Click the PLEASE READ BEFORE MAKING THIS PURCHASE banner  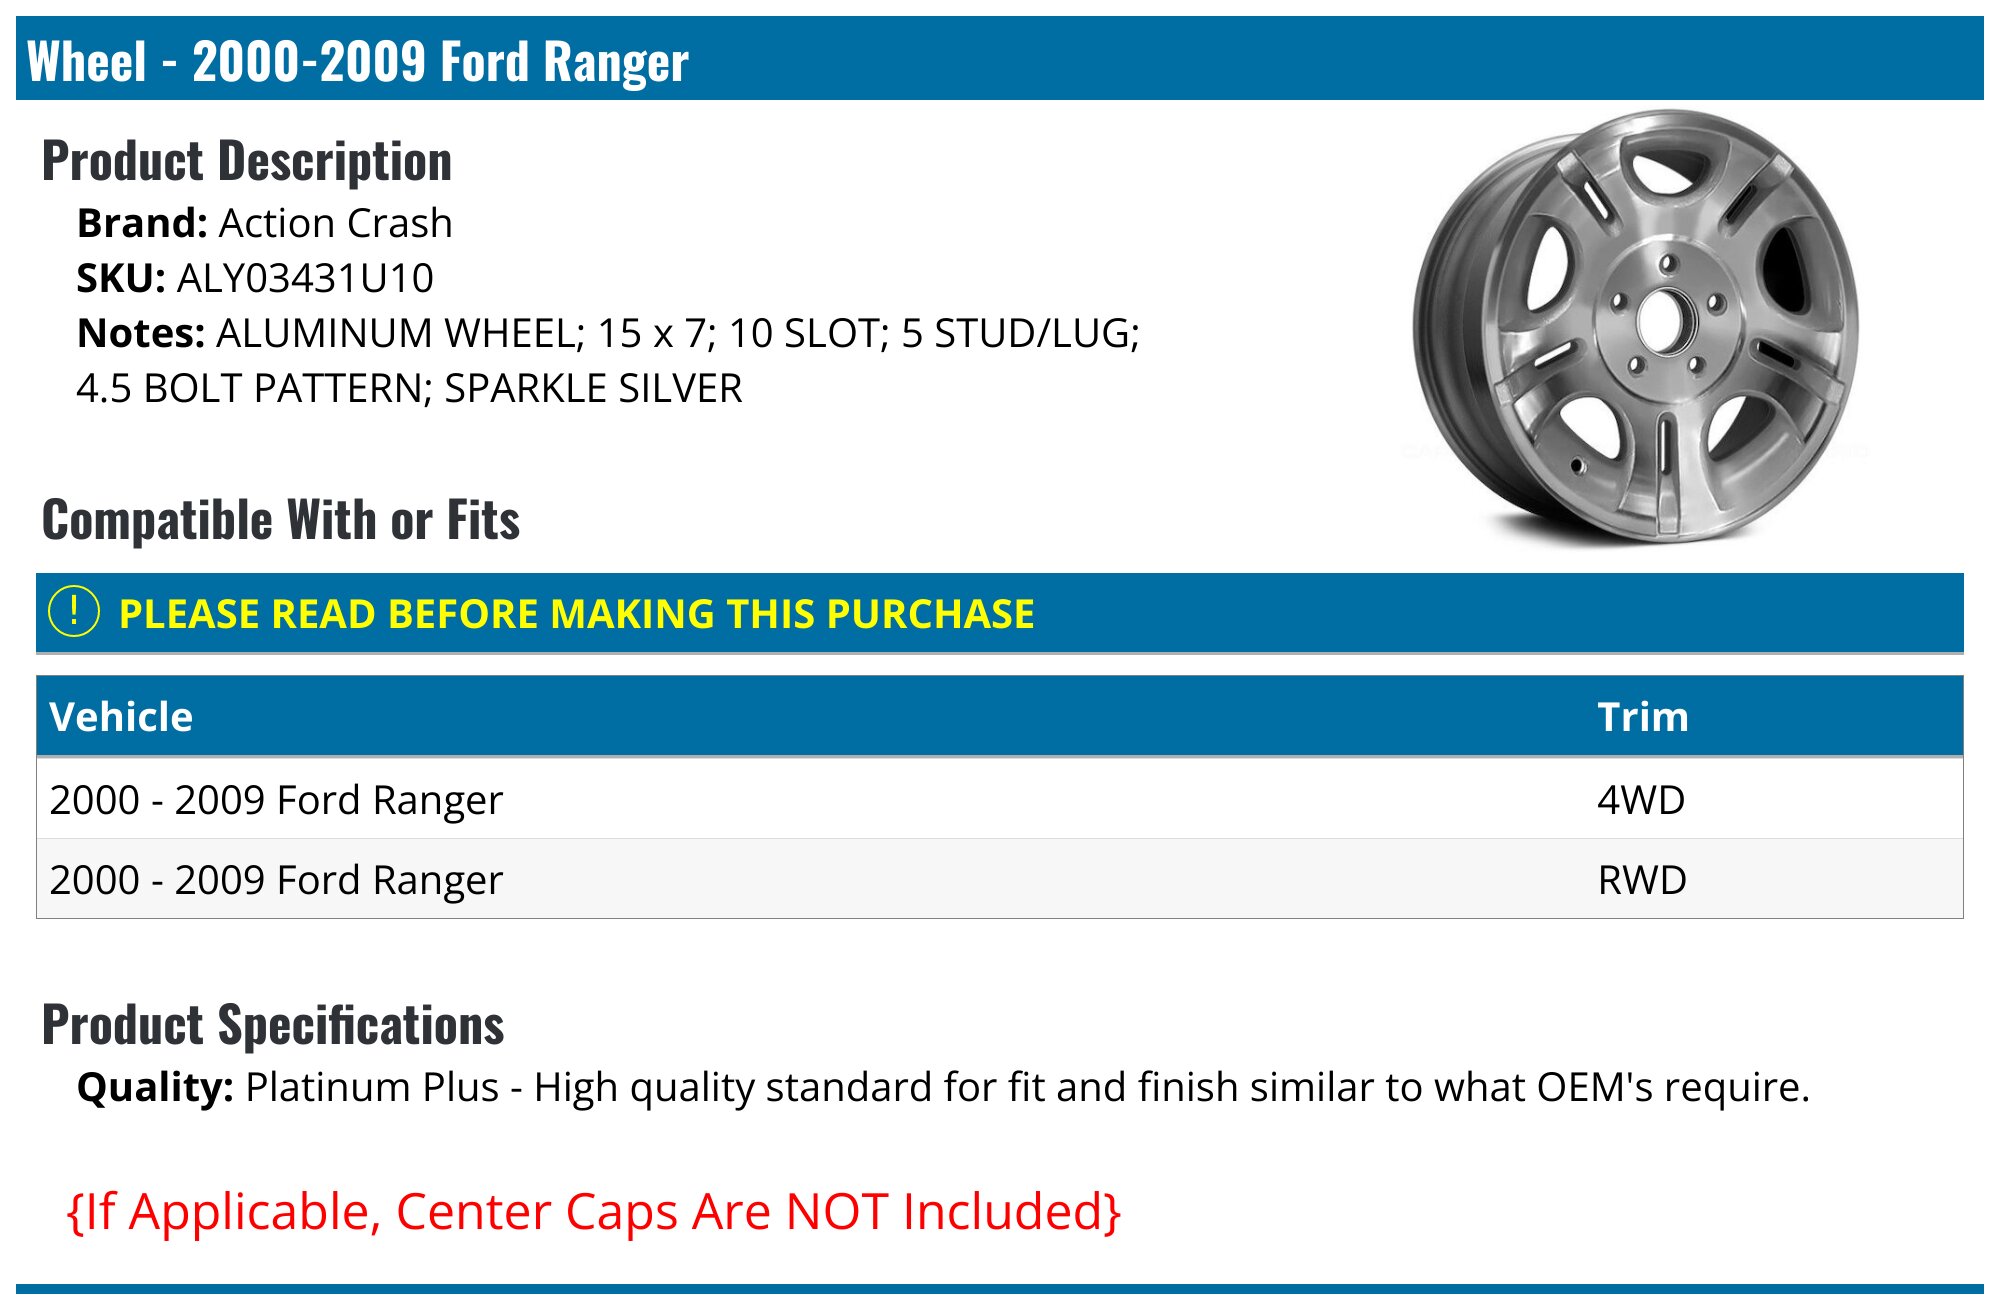(576, 614)
